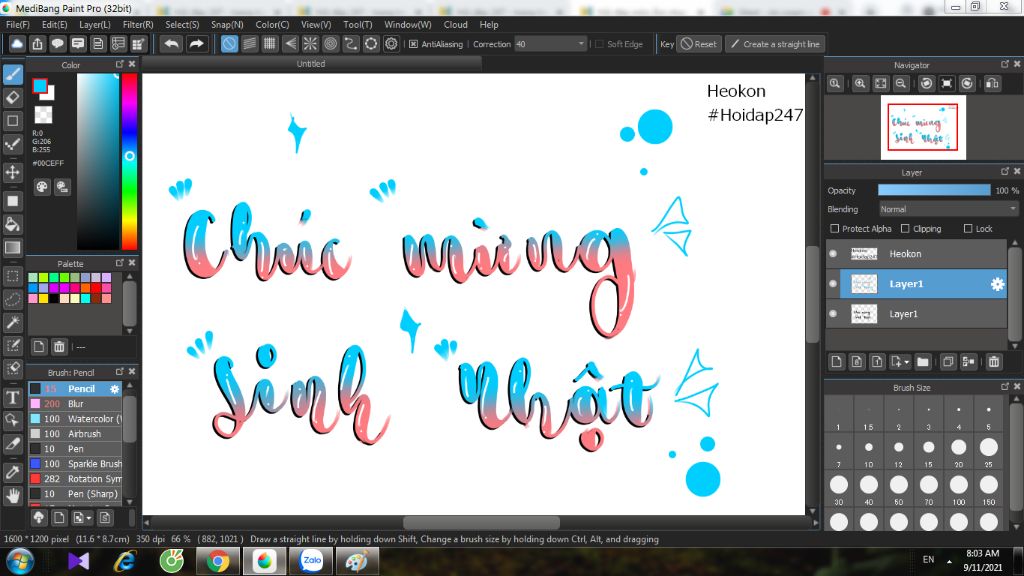Zoom in using Navigator magnifier plus
Screen dimensions: 1024x576
click(860, 84)
